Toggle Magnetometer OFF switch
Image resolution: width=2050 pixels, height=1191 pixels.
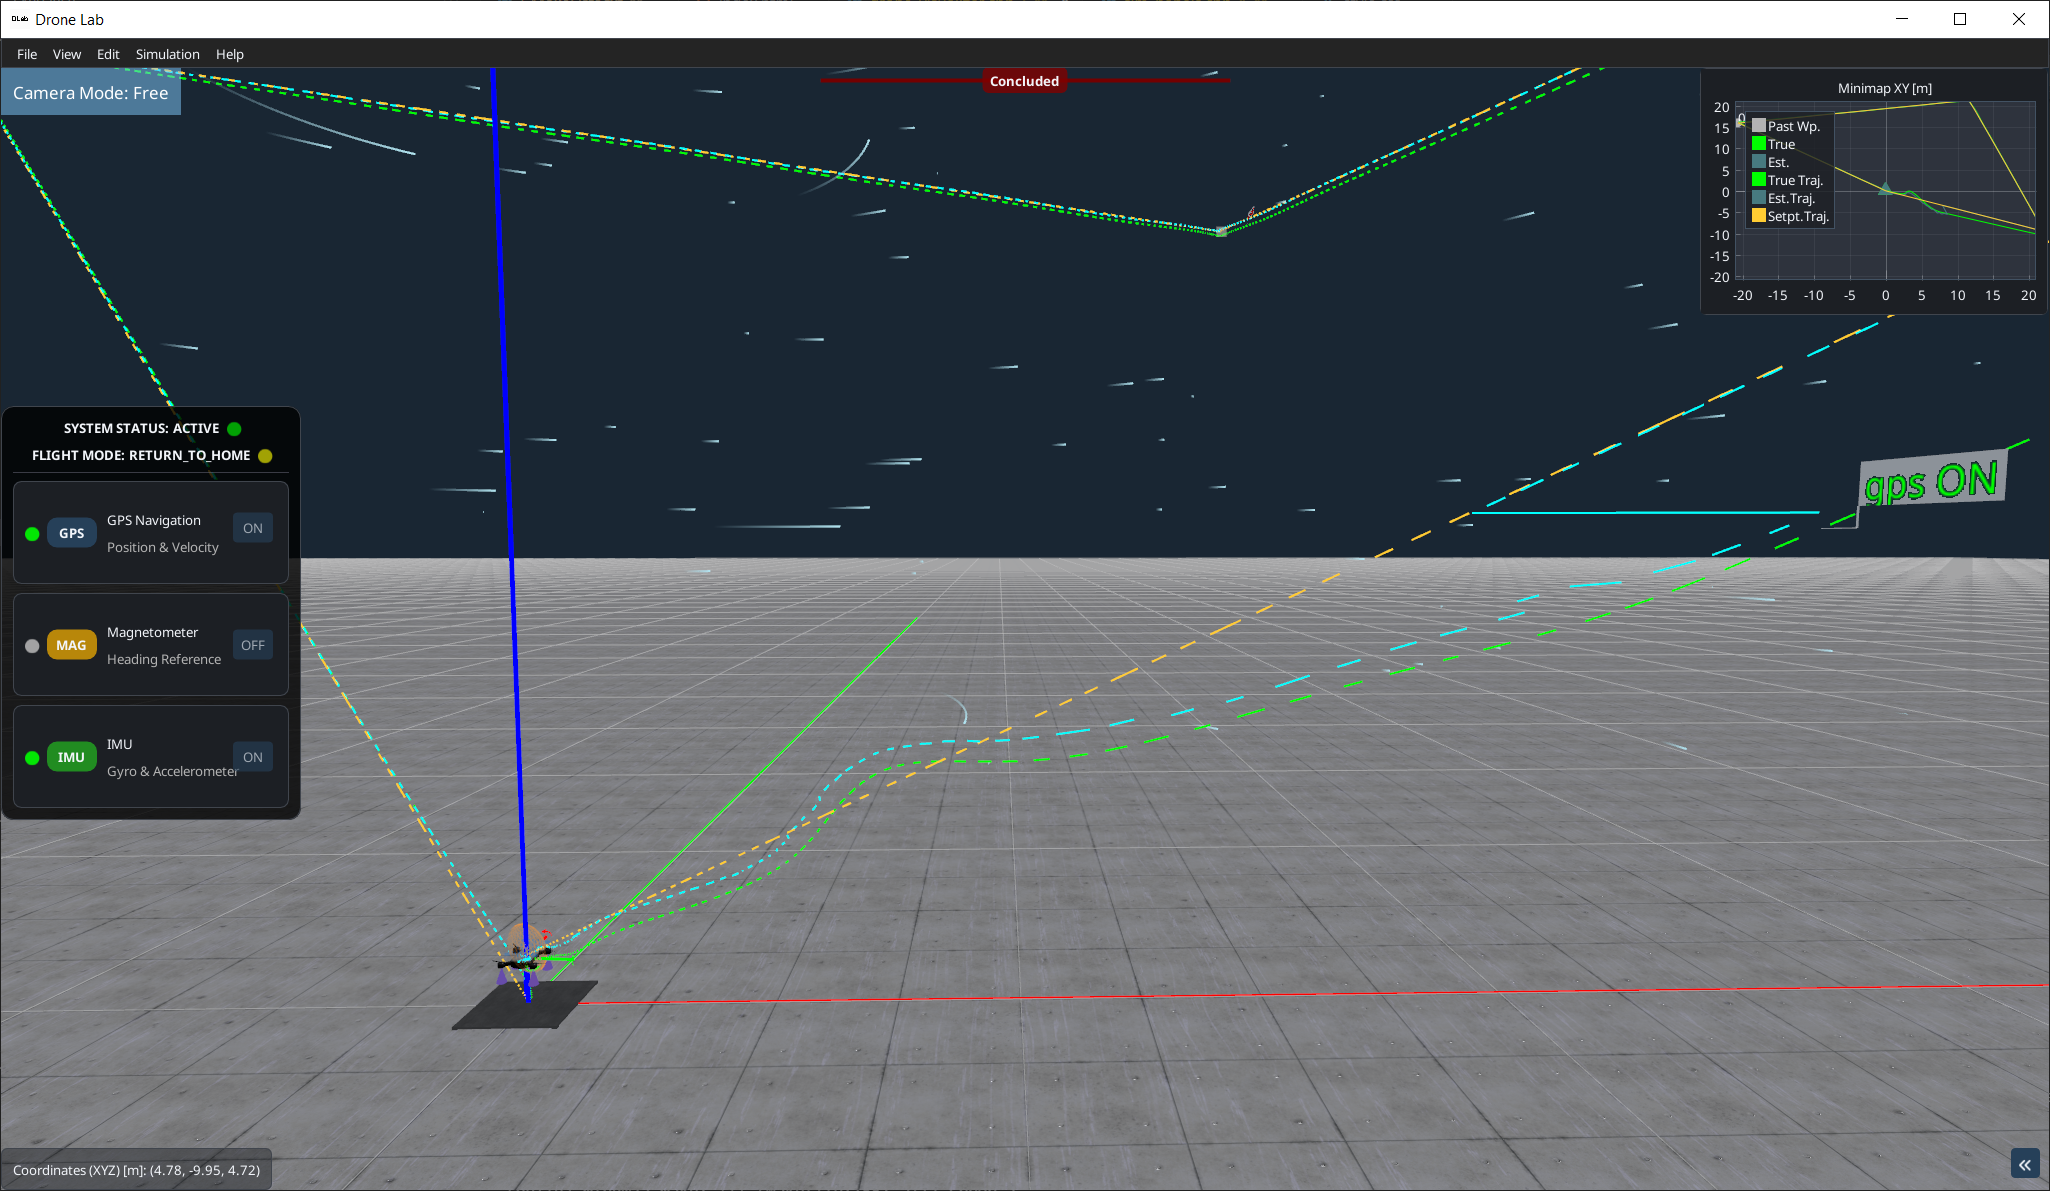[253, 645]
